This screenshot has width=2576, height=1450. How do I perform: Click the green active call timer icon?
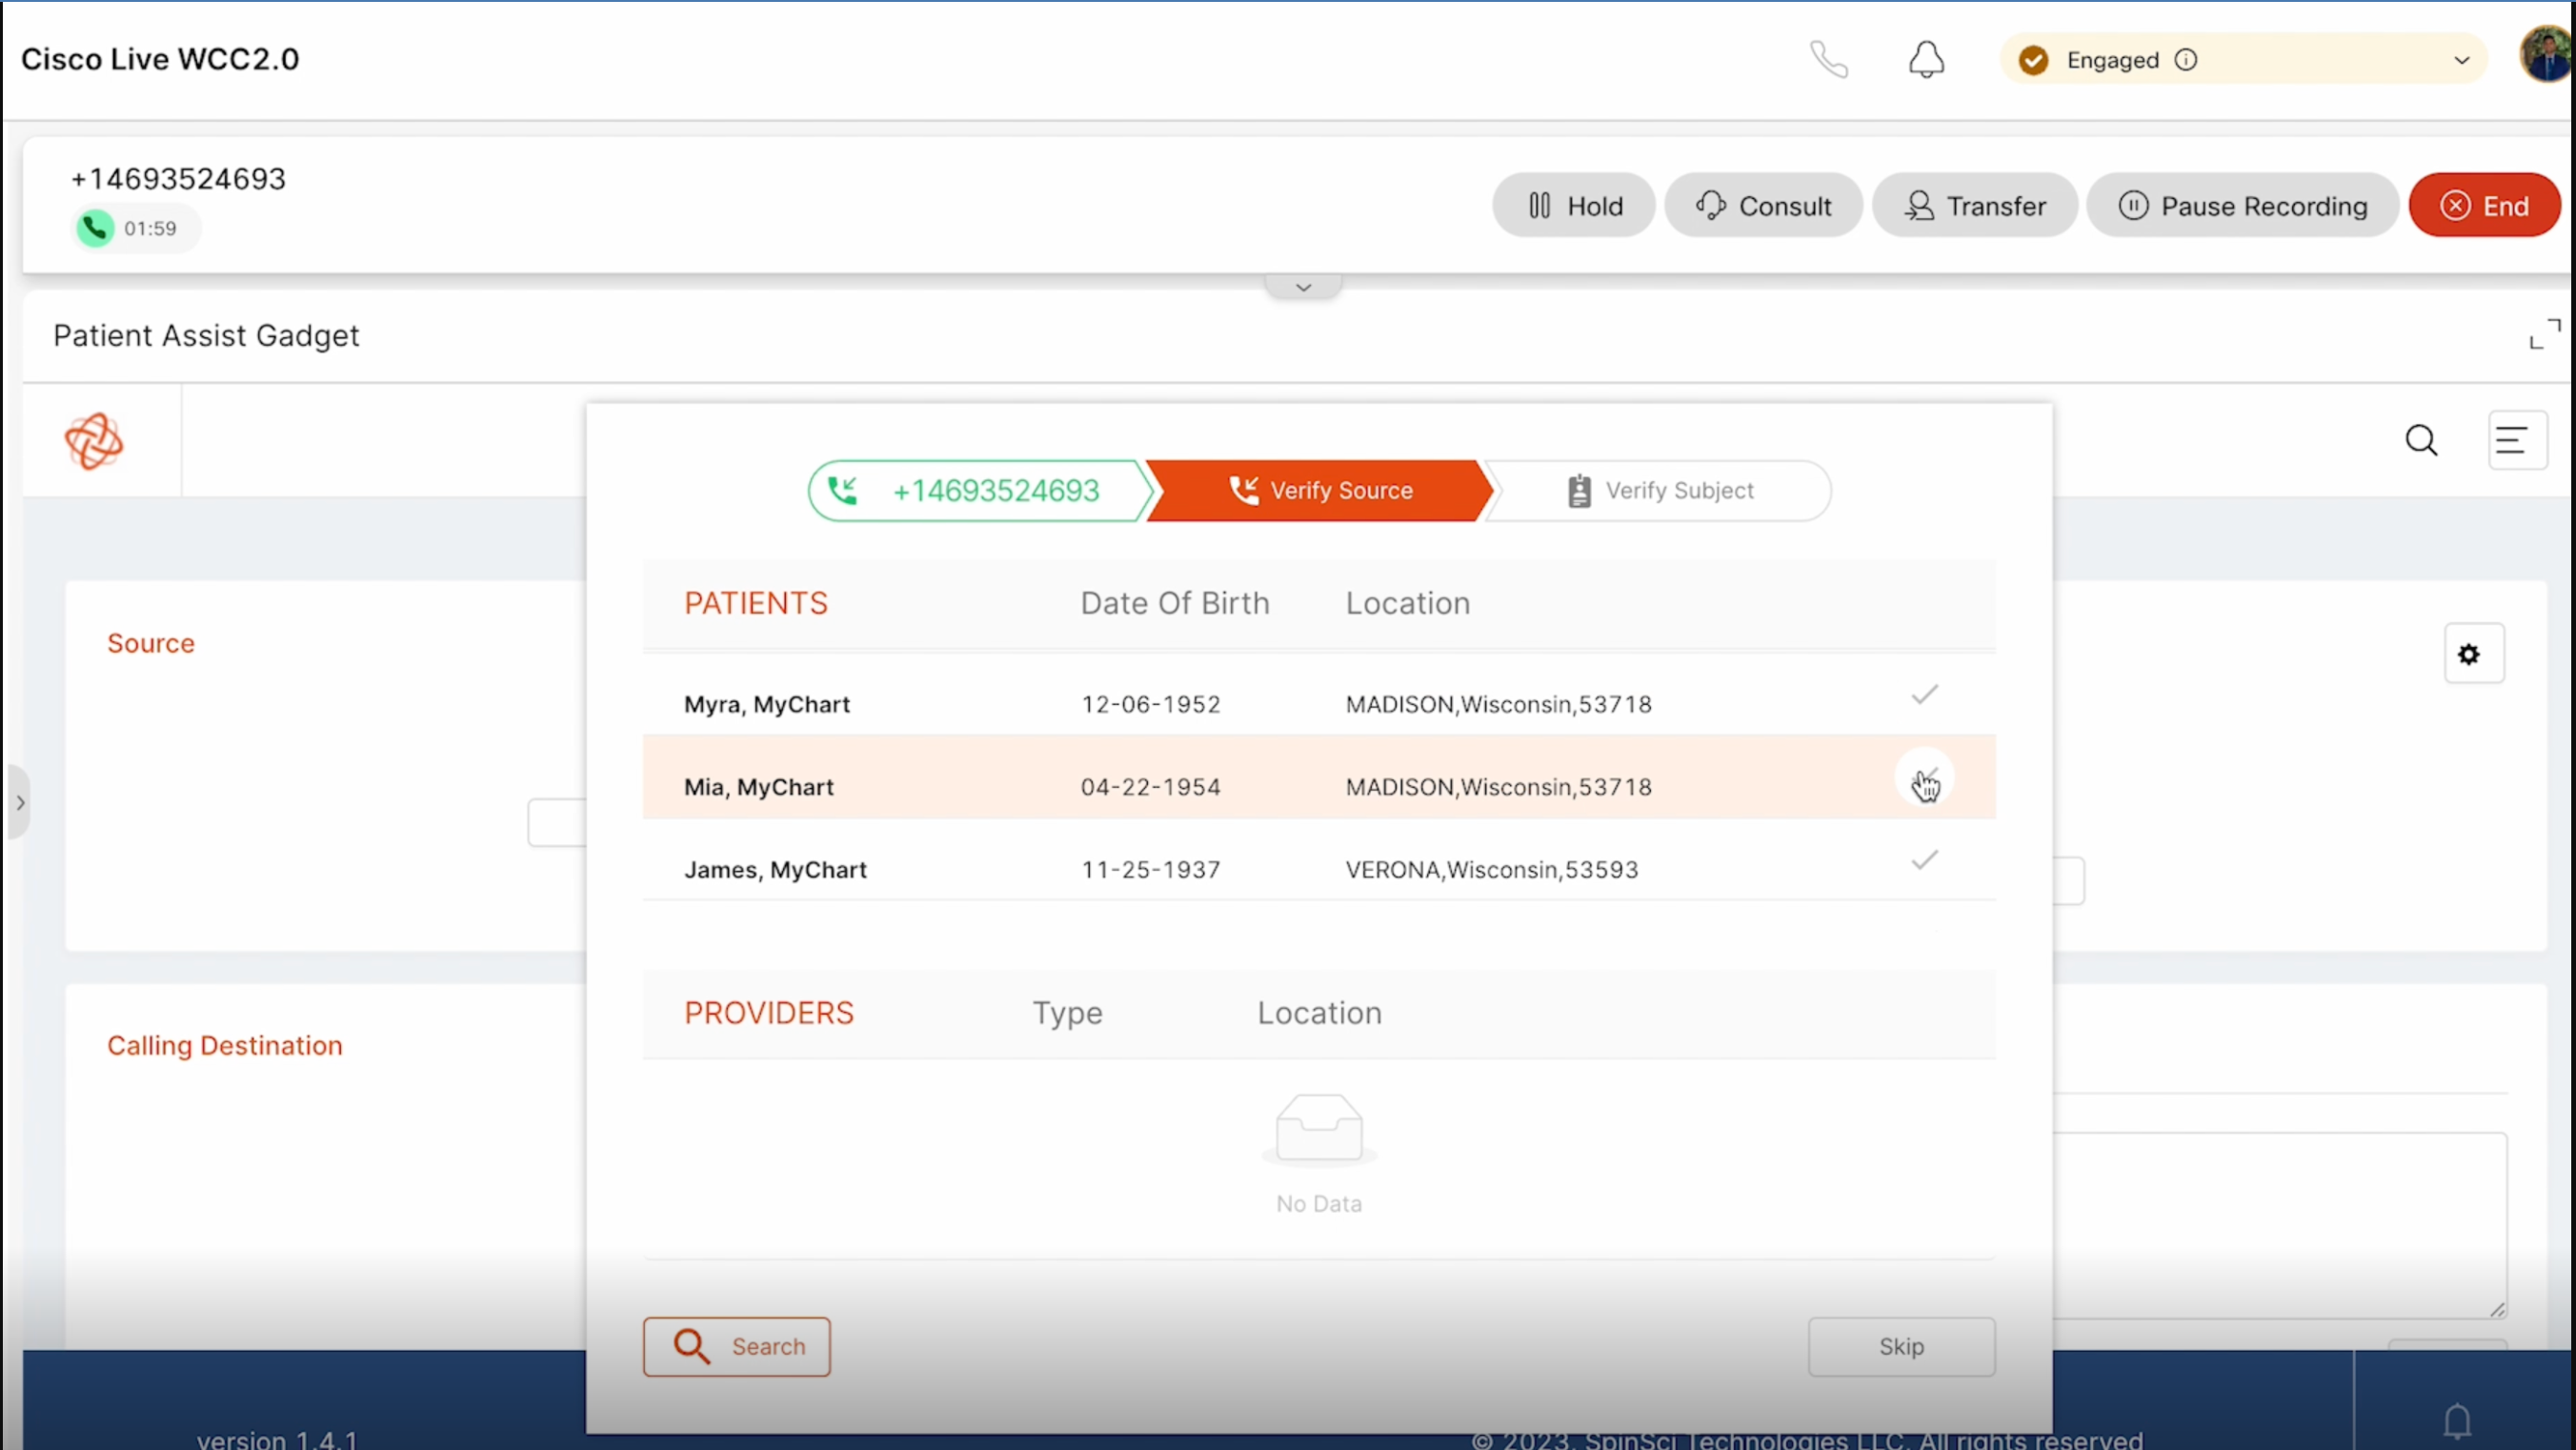pos(95,228)
